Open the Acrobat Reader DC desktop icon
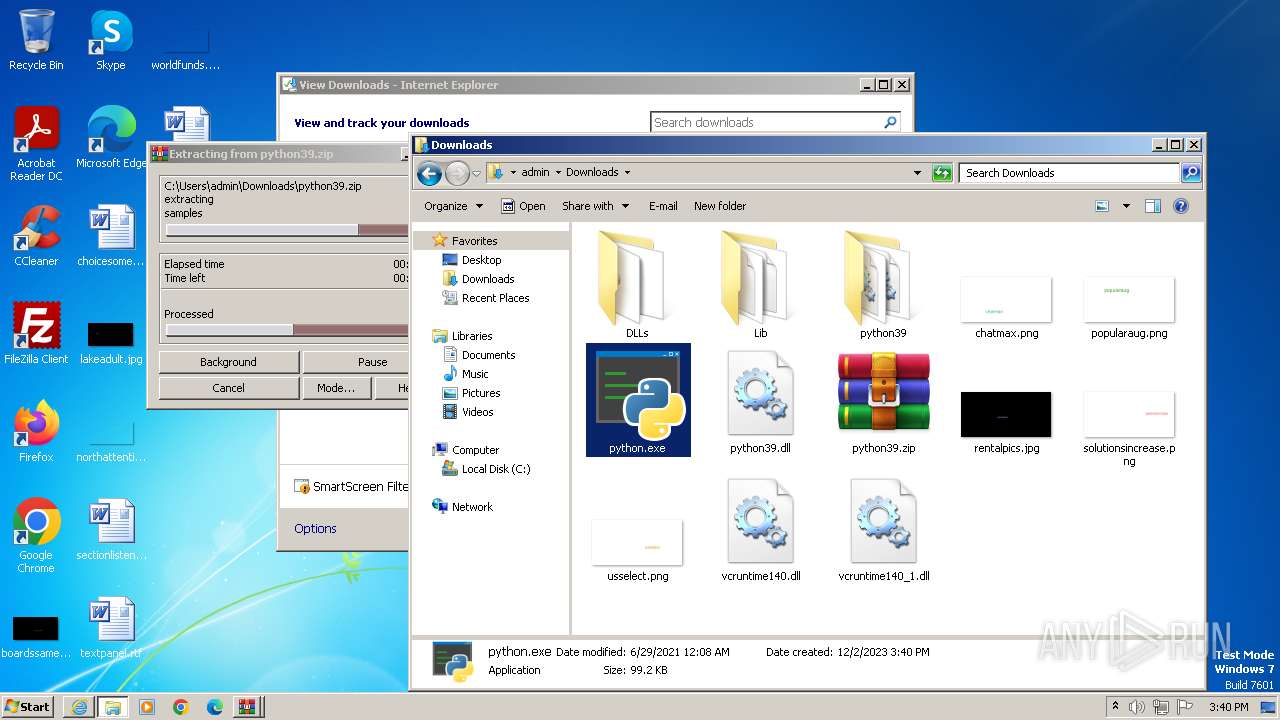Viewport: 1280px width, 720px height. (x=37, y=144)
